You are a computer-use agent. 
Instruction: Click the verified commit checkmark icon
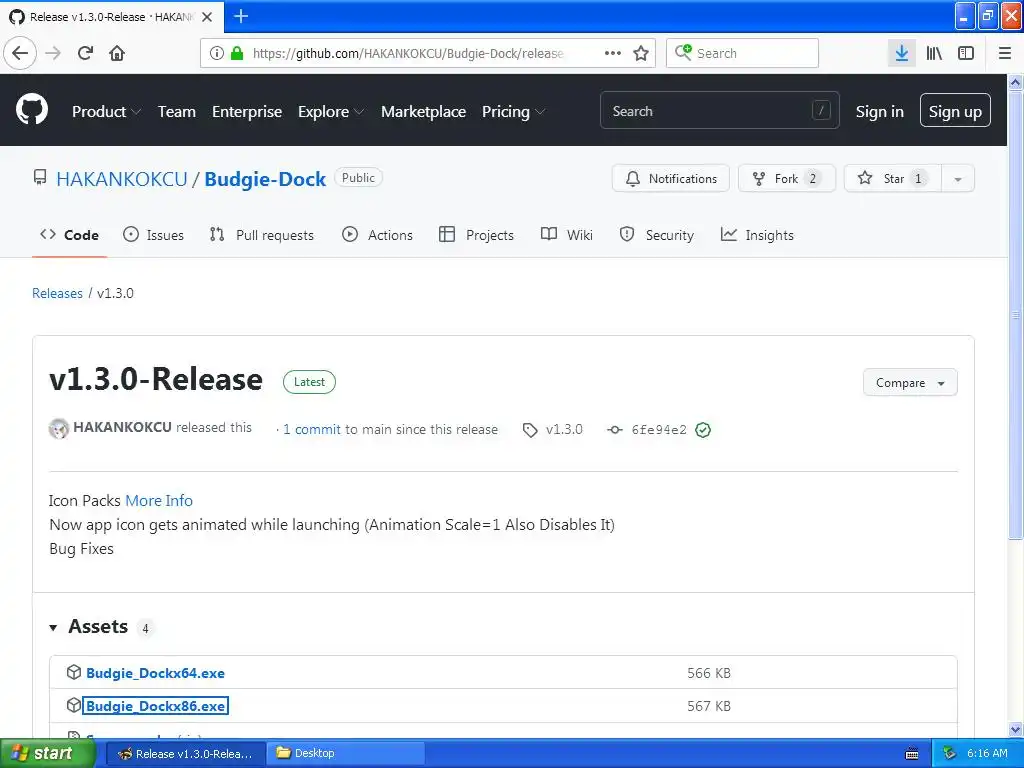(703, 430)
